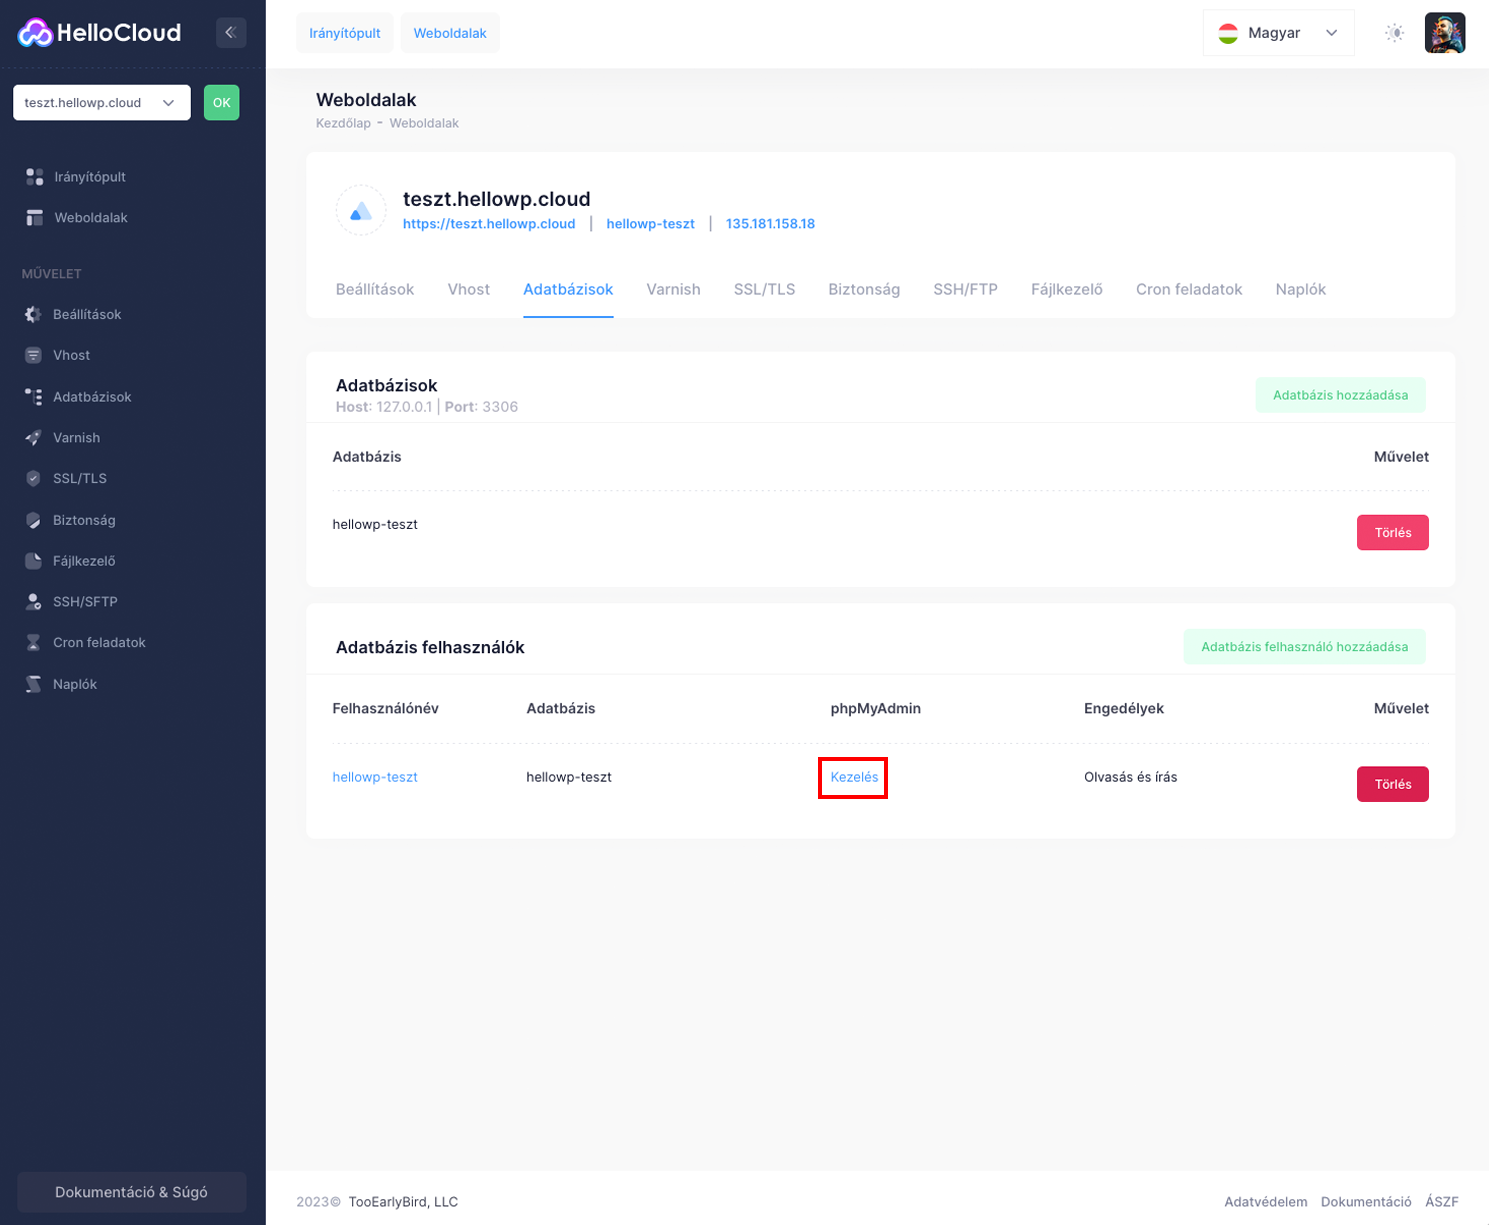Open the teszt.hellowp.cloud site dropdown
The image size is (1489, 1225).
tap(102, 103)
